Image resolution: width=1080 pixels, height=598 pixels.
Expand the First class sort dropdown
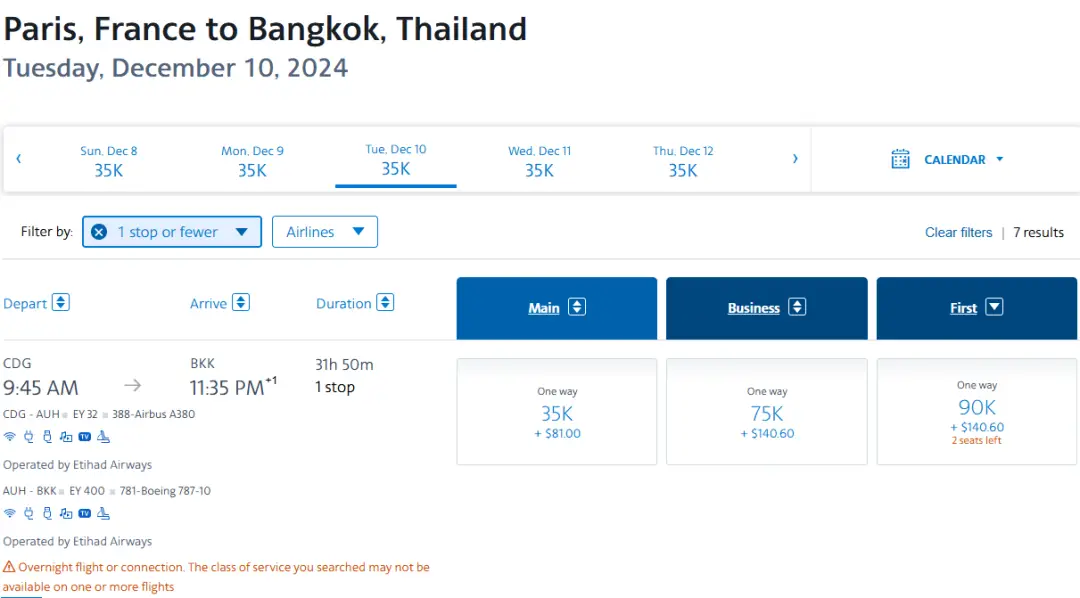(994, 307)
